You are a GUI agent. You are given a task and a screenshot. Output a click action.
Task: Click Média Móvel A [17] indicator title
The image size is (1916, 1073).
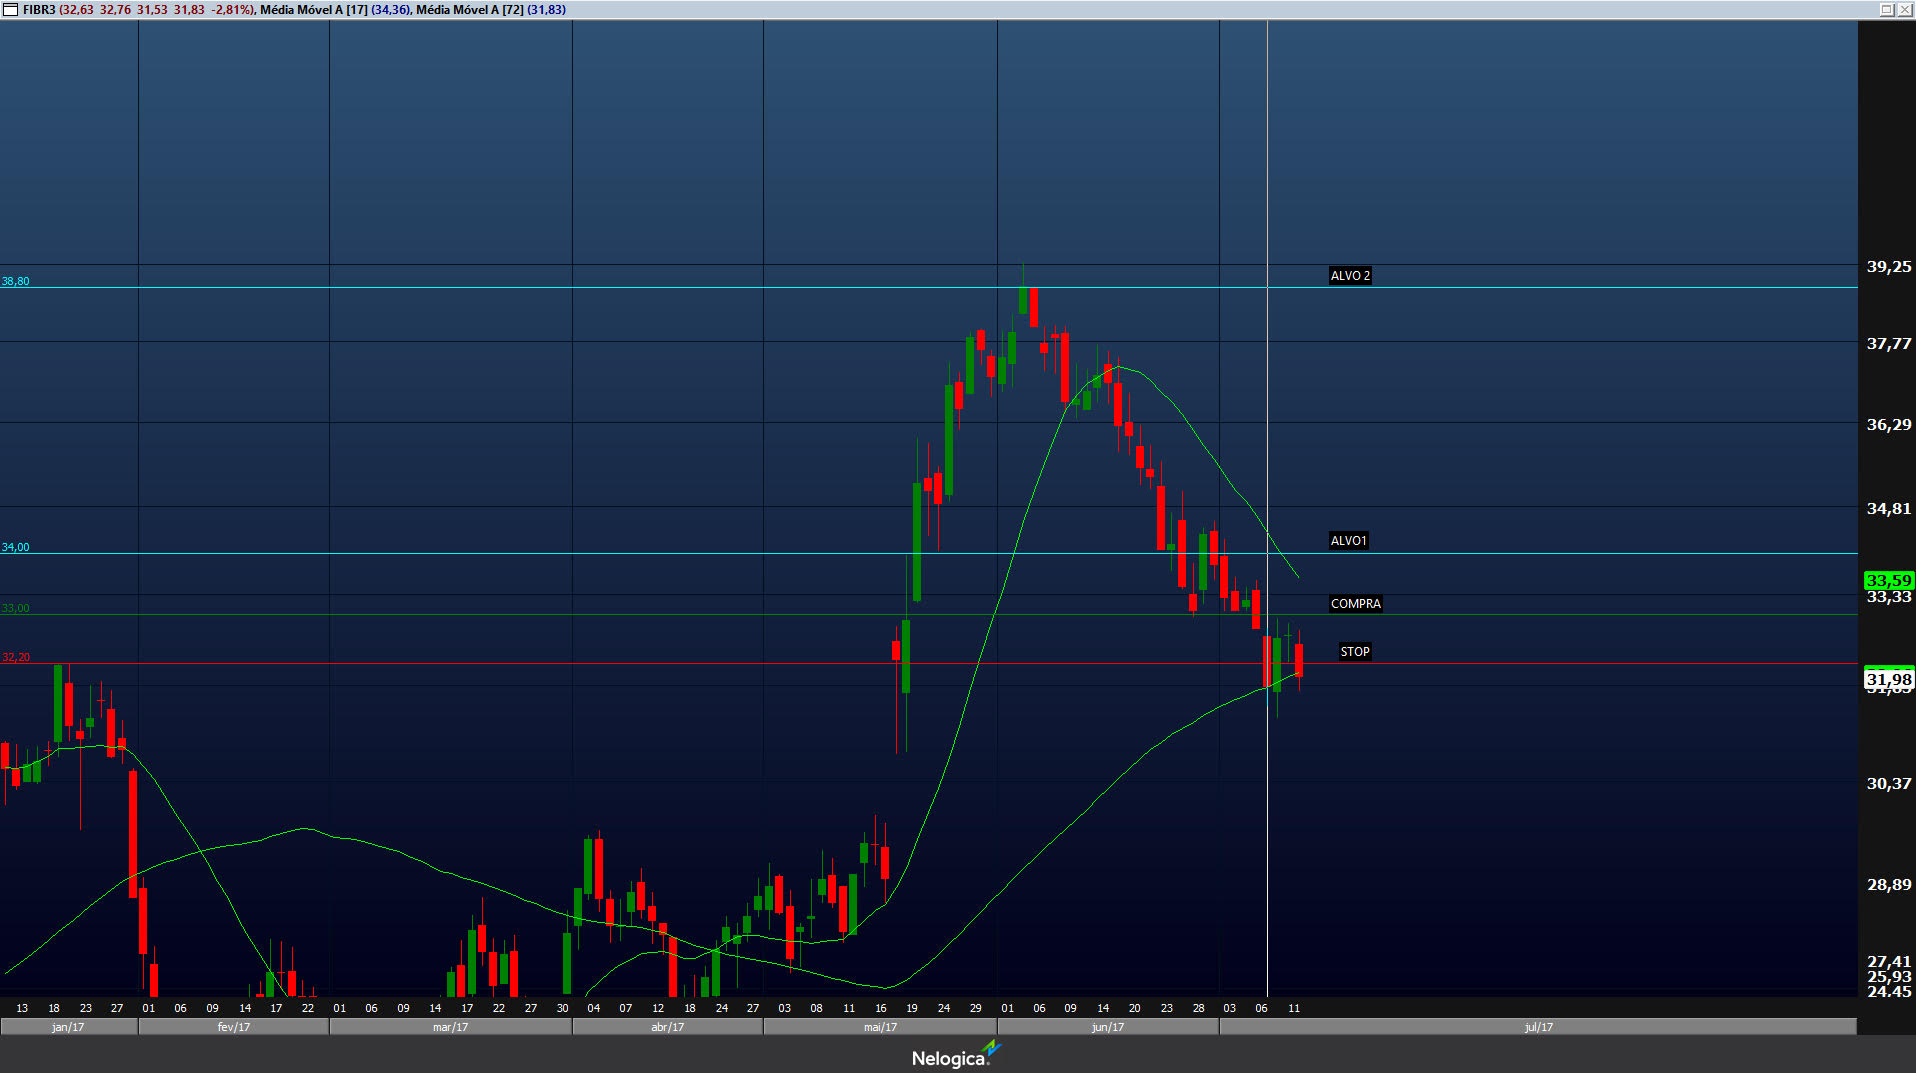tap(313, 10)
